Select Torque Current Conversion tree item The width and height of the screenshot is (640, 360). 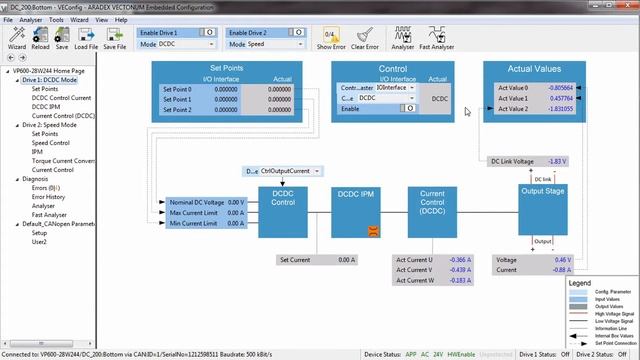pyautogui.click(x=63, y=161)
